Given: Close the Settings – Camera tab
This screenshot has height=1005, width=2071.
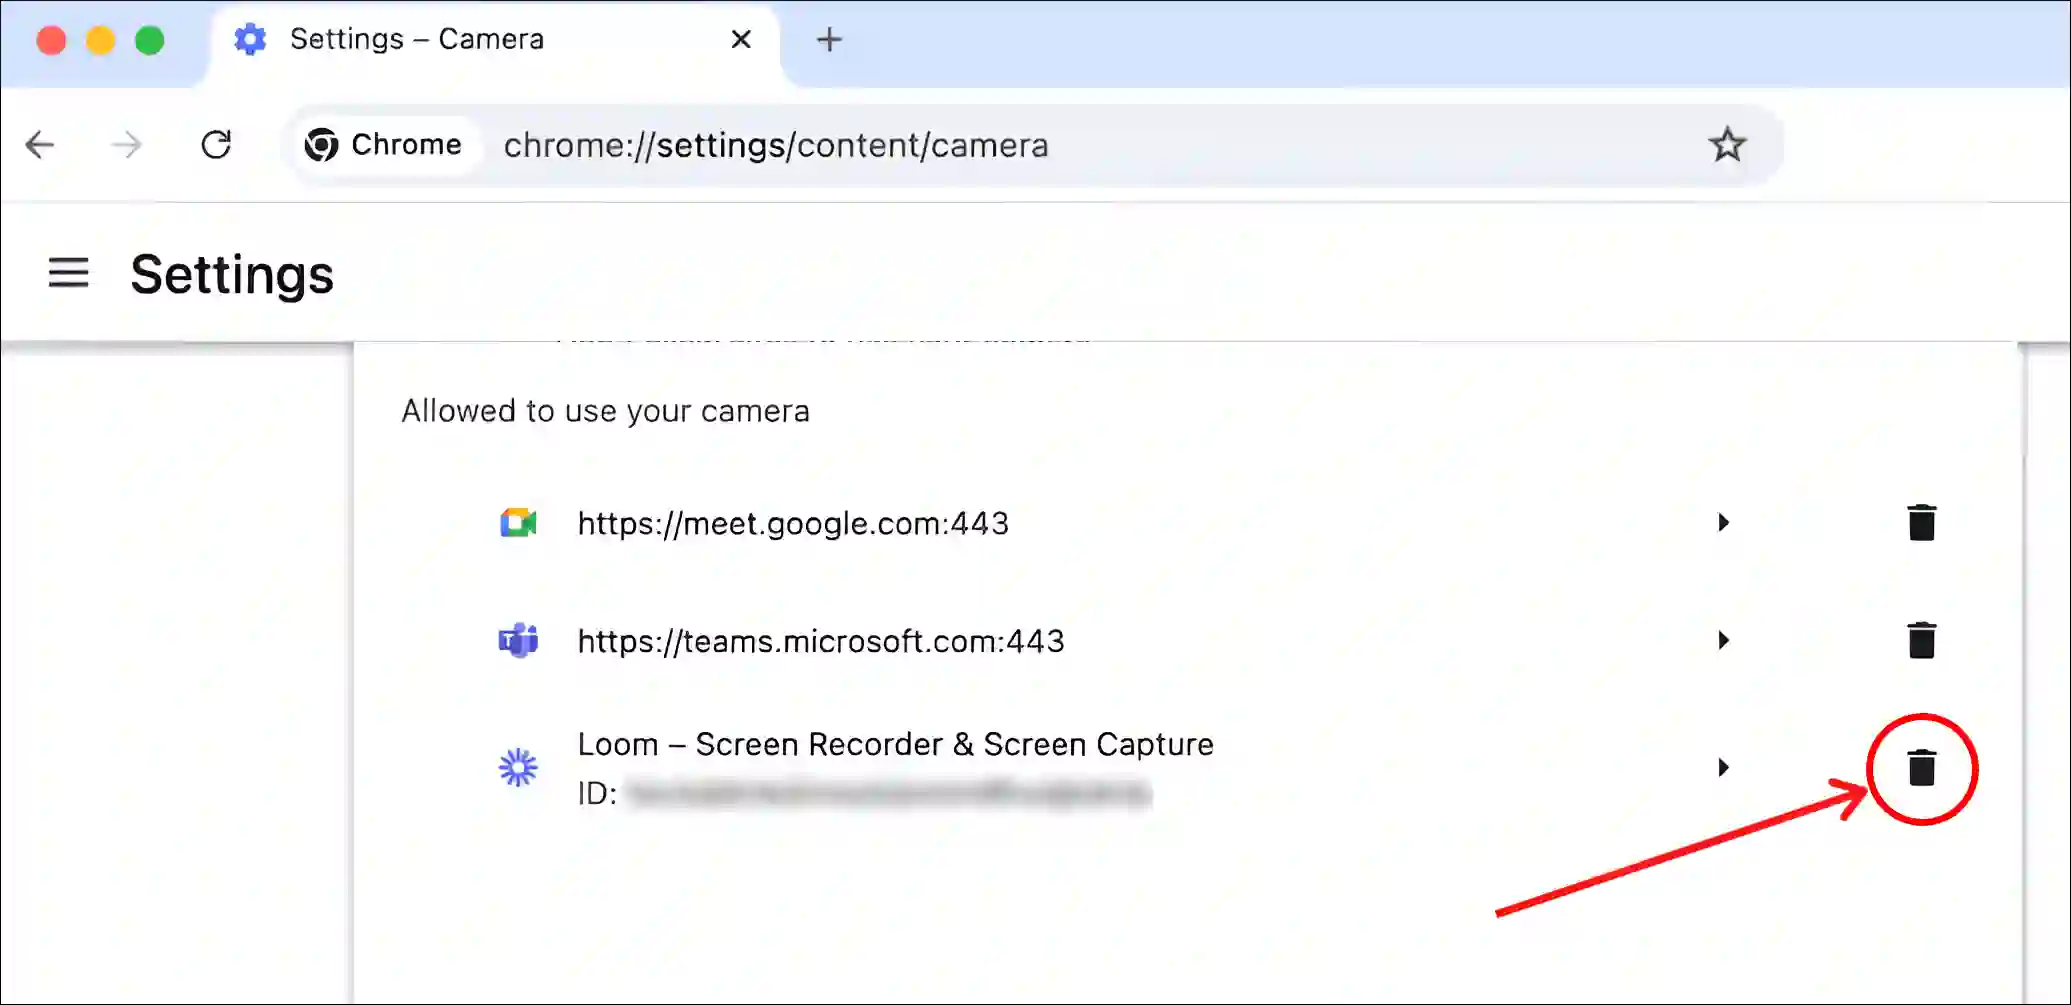Looking at the screenshot, I should pyautogui.click(x=741, y=39).
